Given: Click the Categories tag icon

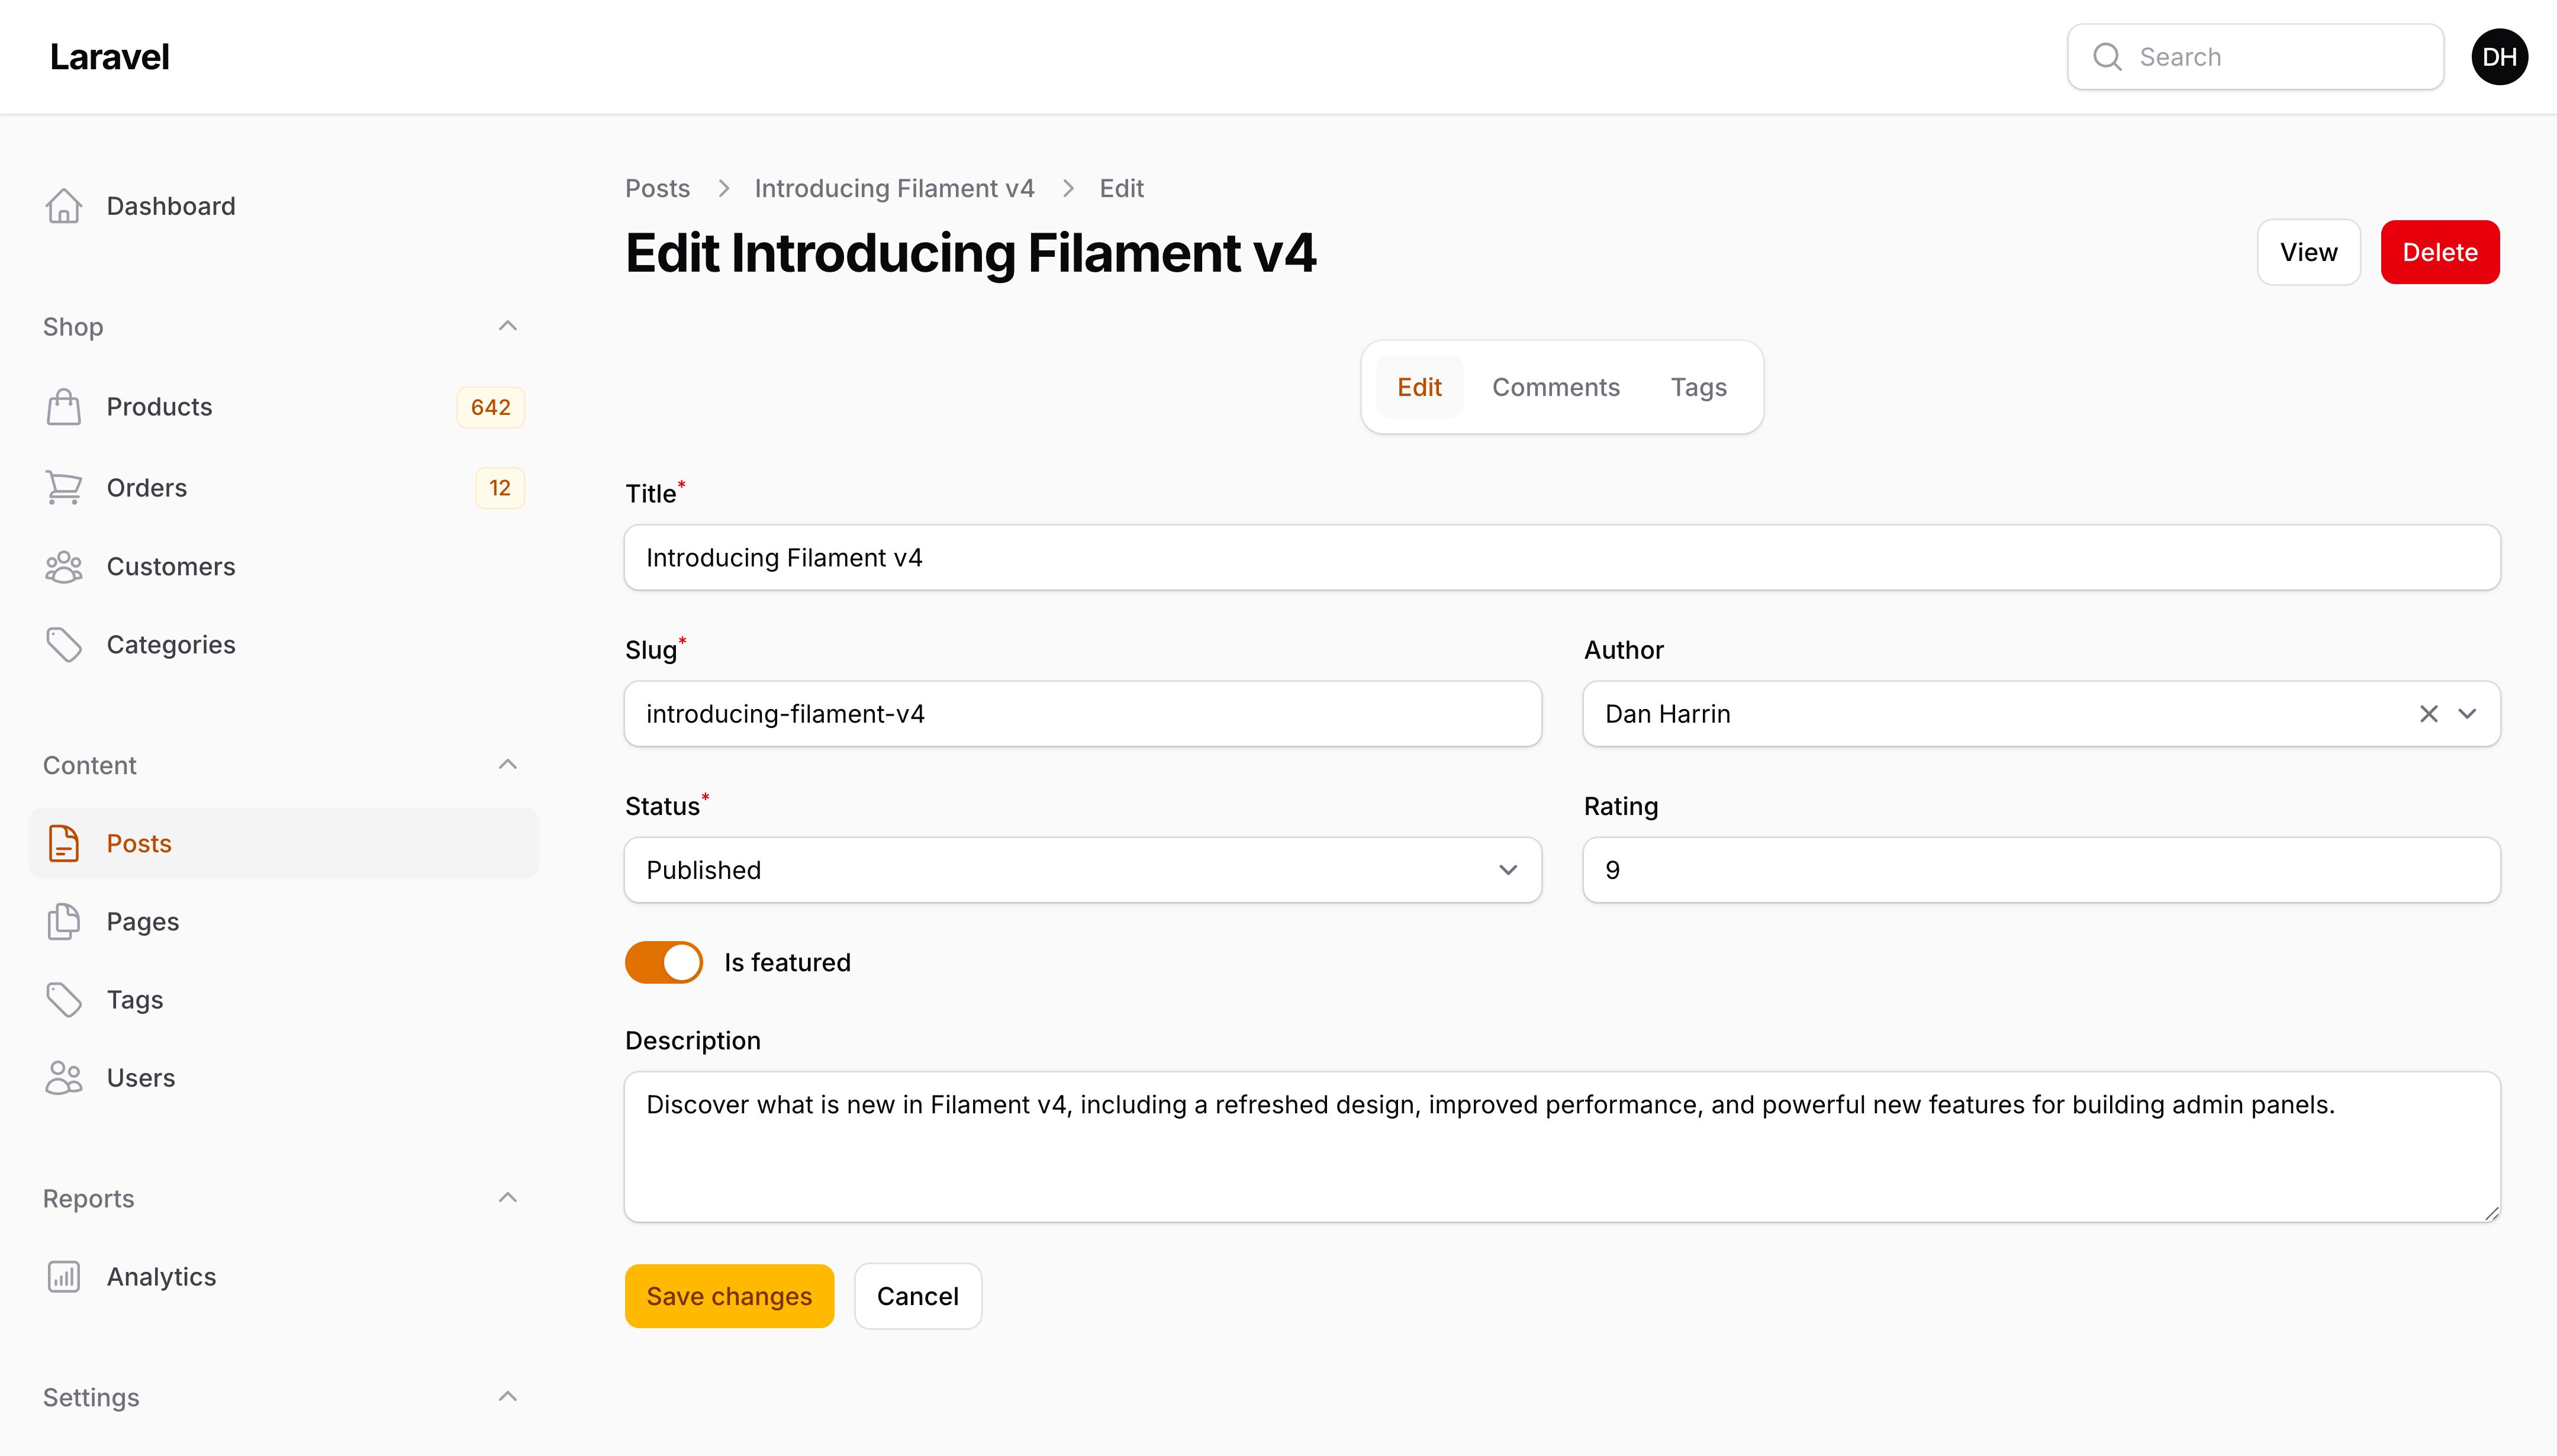Looking at the screenshot, I should click(64, 645).
